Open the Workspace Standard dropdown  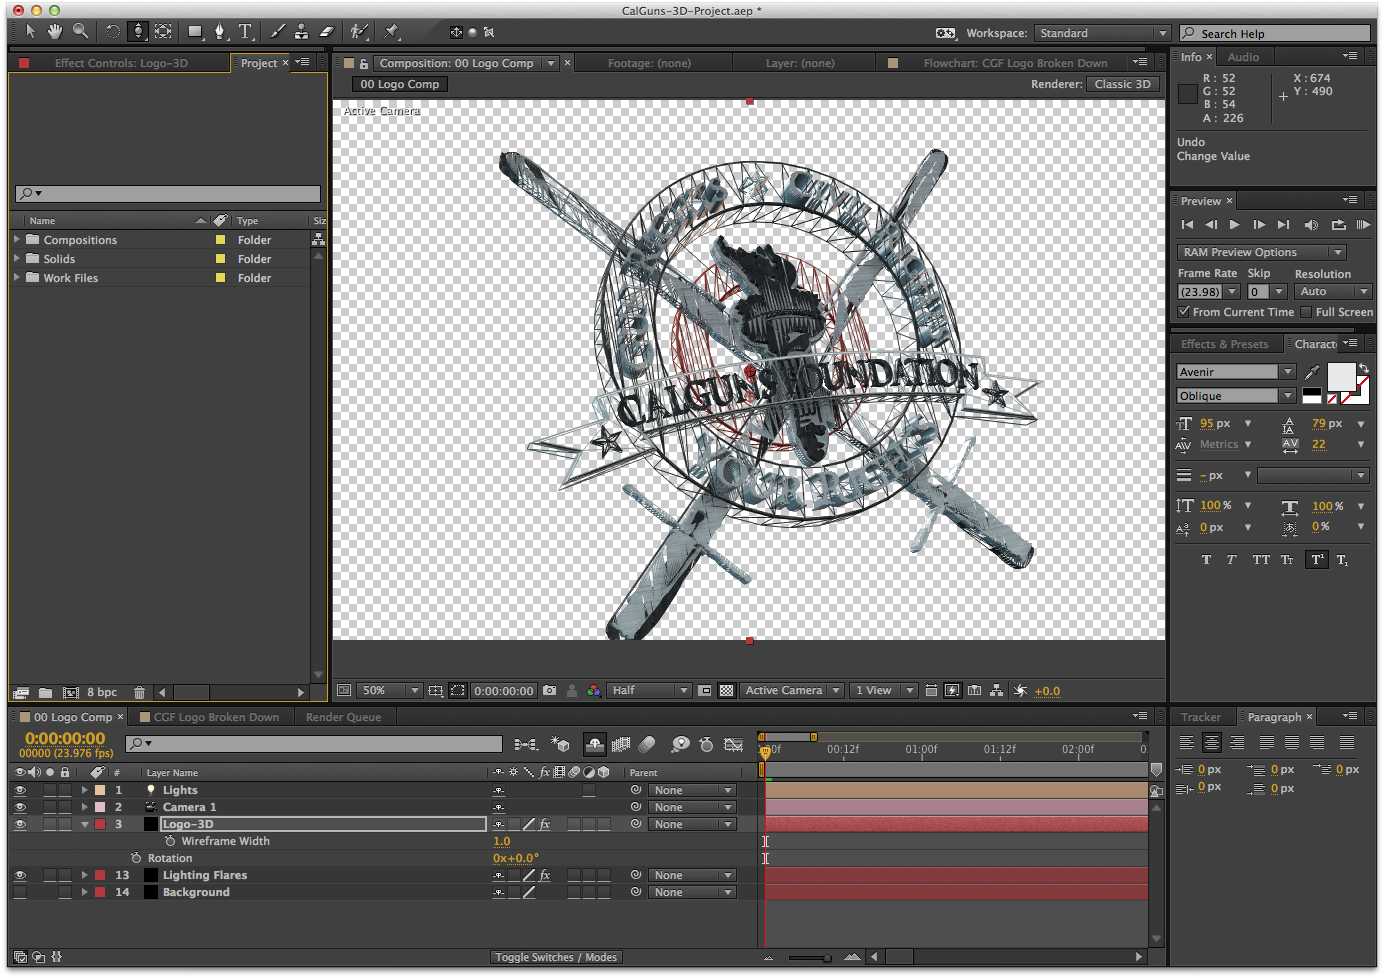(x=1102, y=33)
